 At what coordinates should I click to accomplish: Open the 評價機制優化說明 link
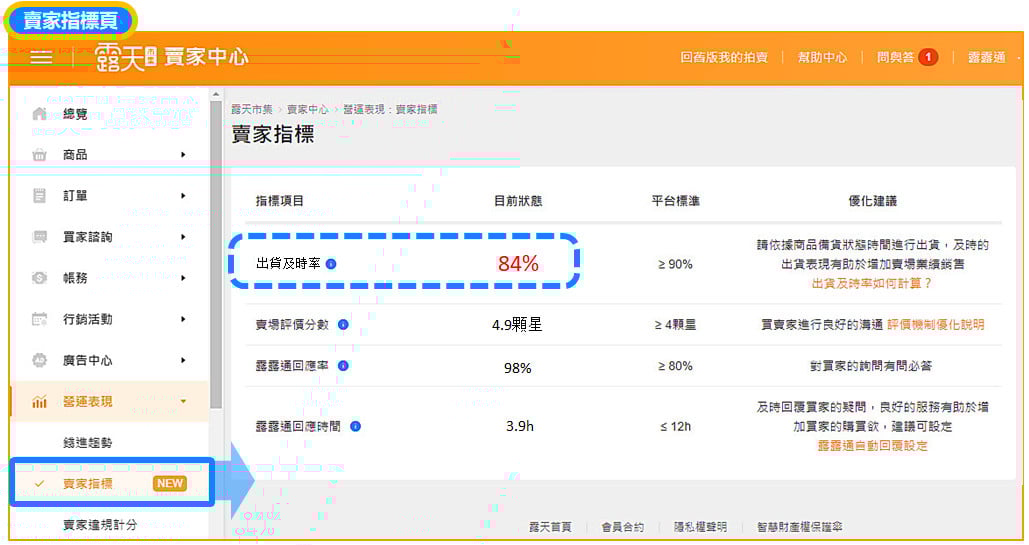(935, 325)
